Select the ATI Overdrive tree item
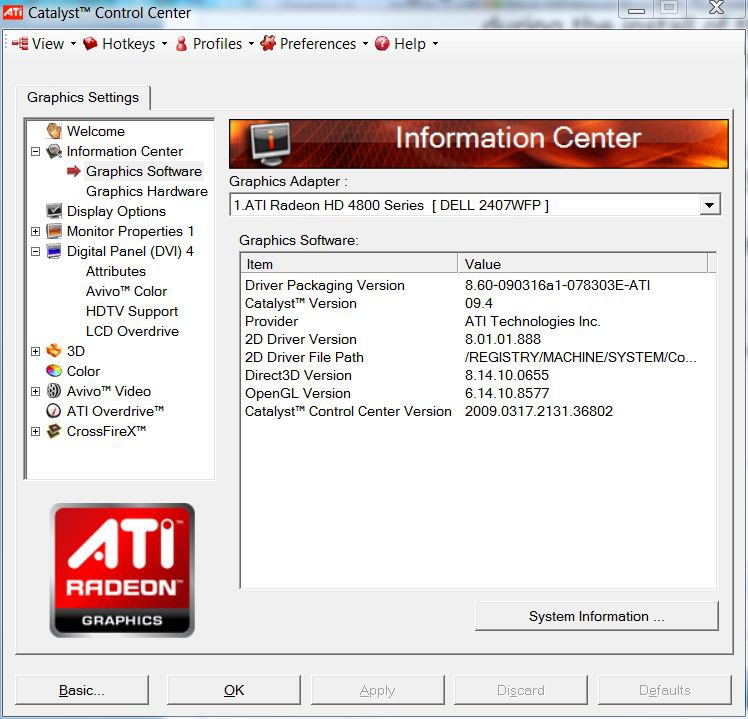The height and width of the screenshot is (719, 748). pos(115,411)
